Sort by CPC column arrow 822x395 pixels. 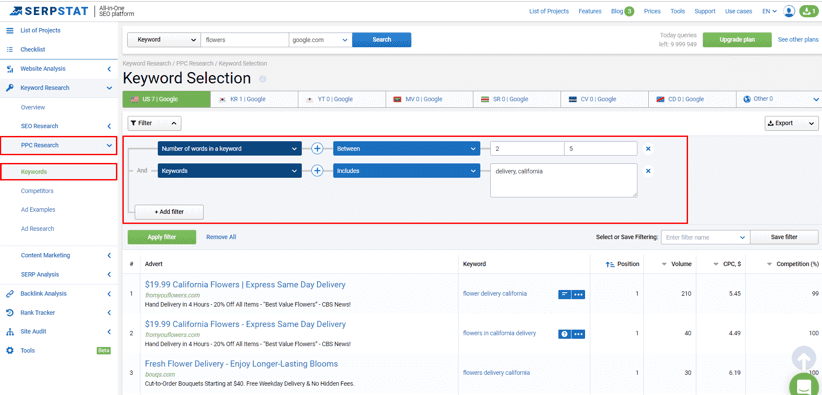click(716, 264)
